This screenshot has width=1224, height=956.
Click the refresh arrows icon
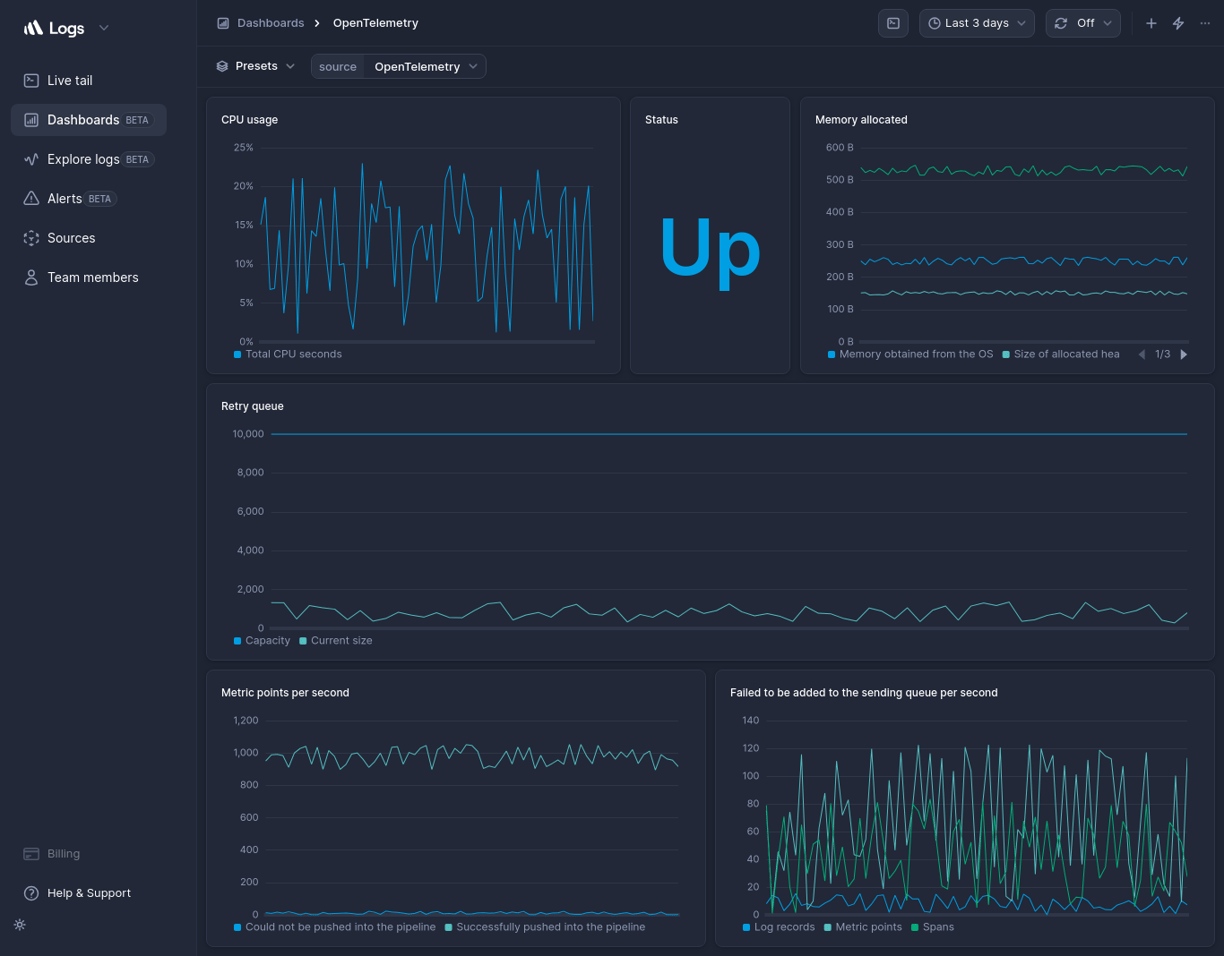tap(1061, 23)
